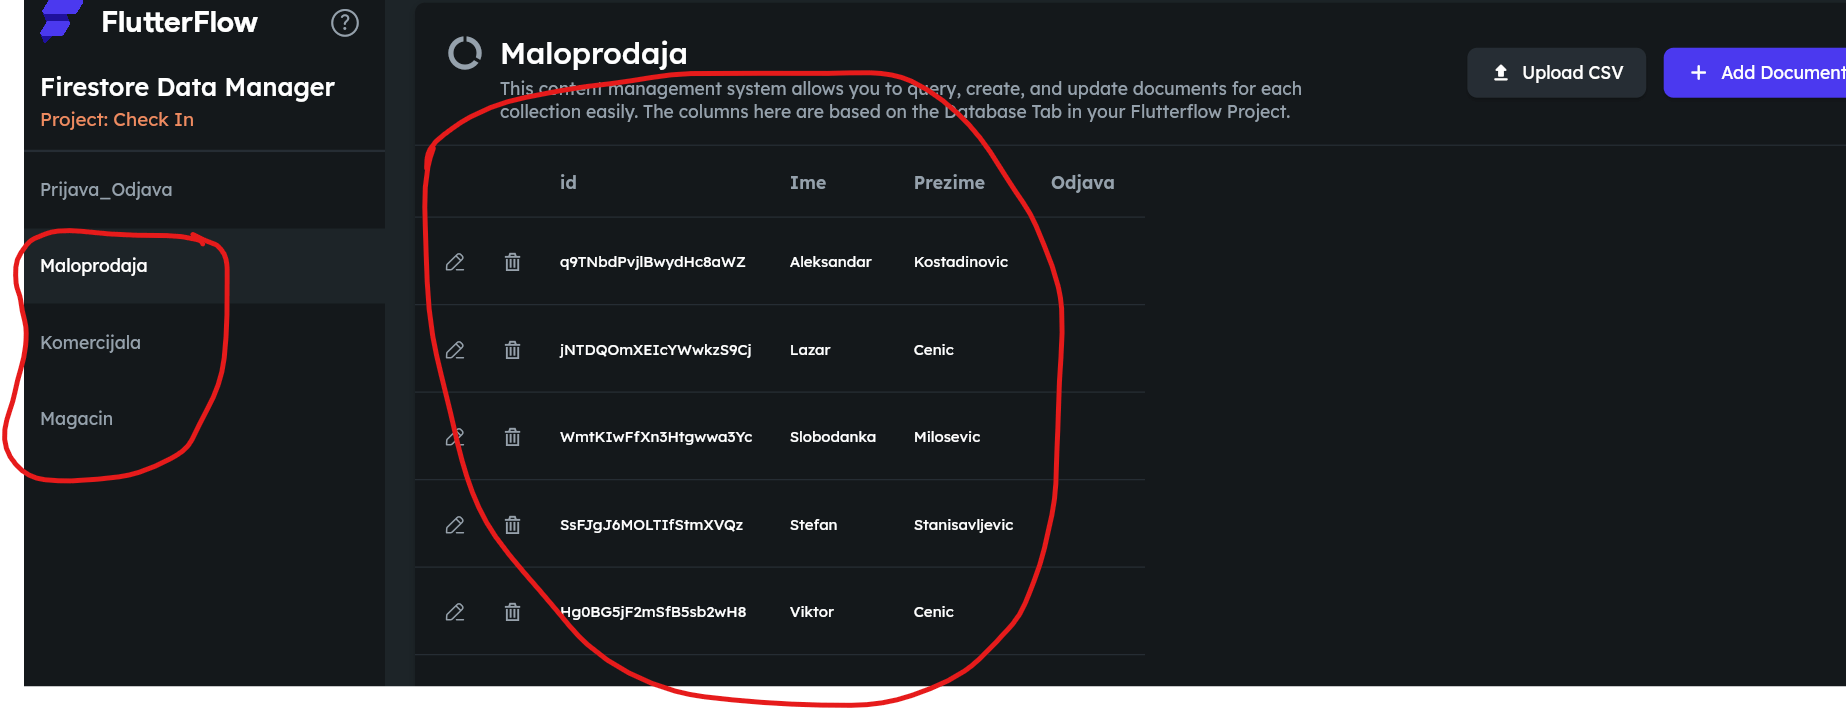This screenshot has height=709, width=1846.
Task: Edit the Viktor Cenic document
Action: 455,612
